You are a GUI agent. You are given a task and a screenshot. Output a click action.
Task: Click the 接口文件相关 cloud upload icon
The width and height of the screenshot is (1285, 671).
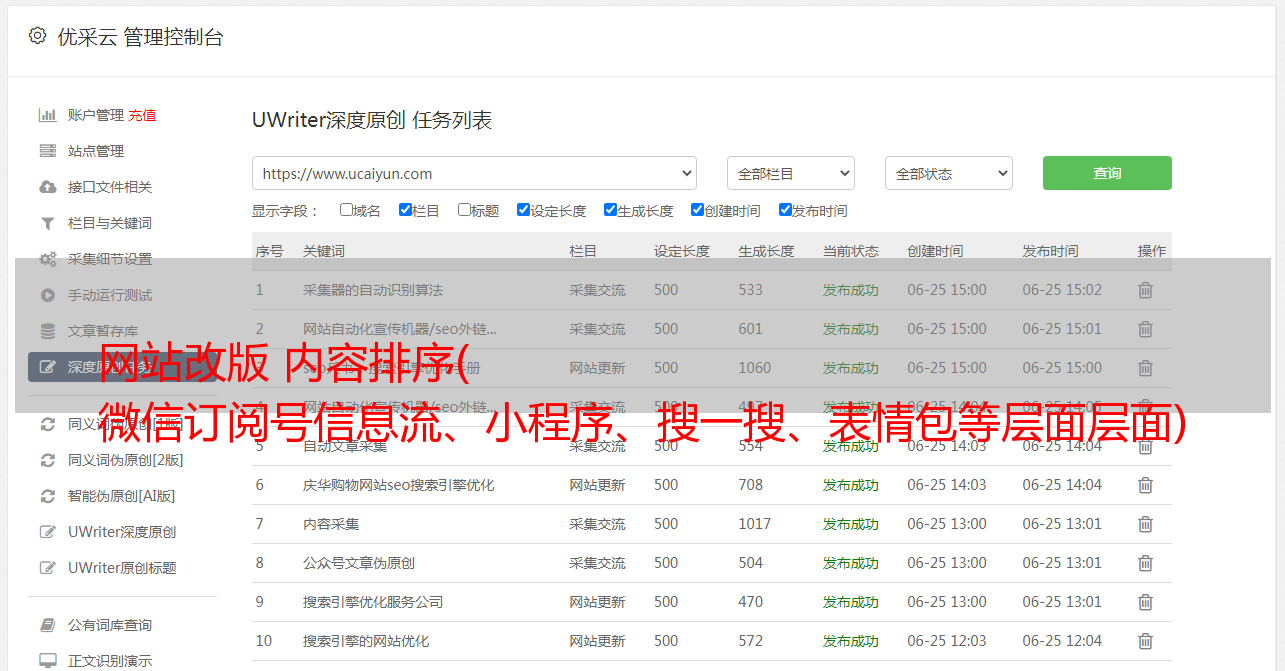(47, 187)
